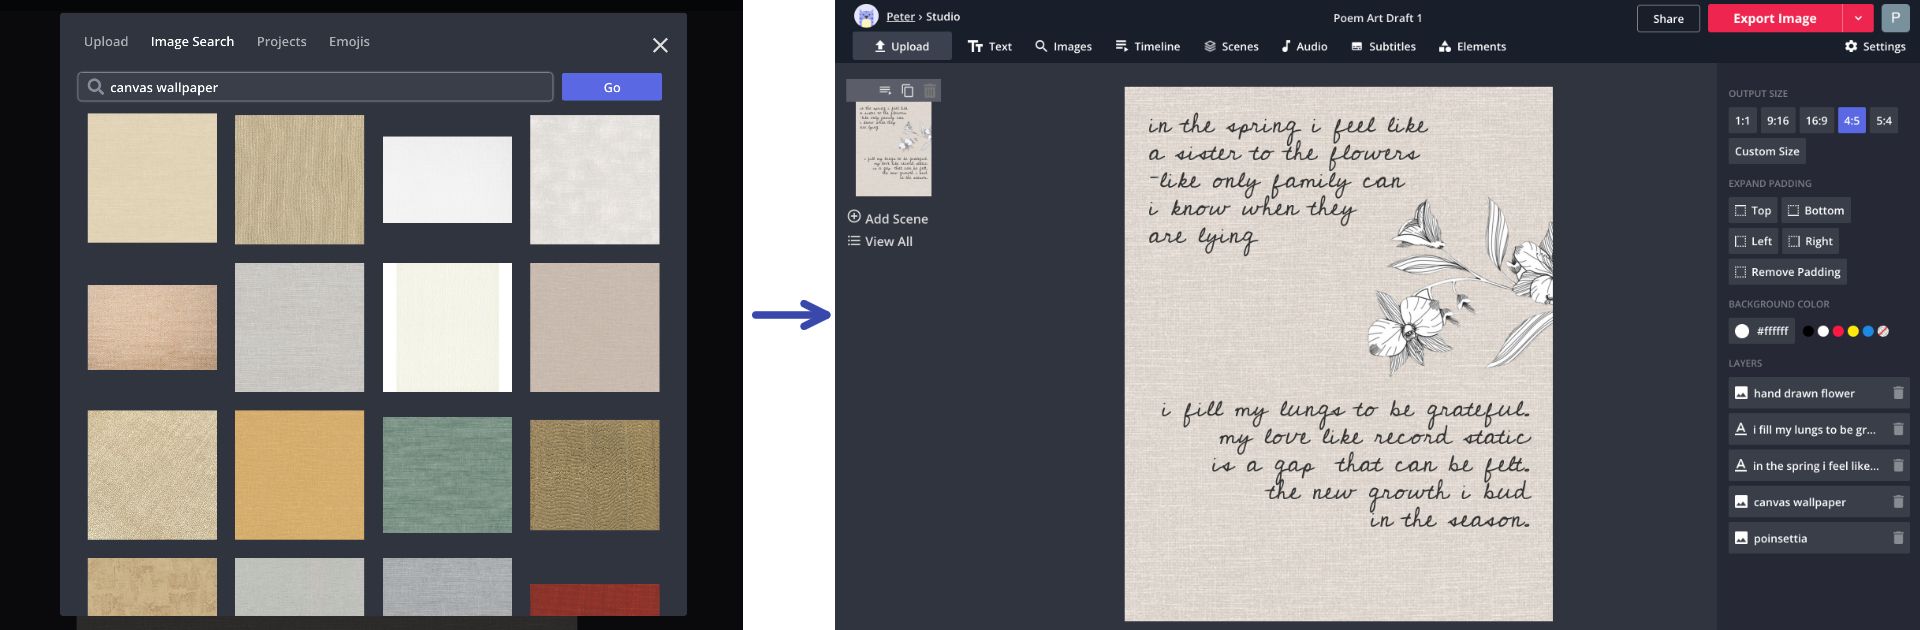Image resolution: width=1920 pixels, height=630 pixels.
Task: Delete the 'in the spring i feel like' layer
Action: pos(1898,465)
